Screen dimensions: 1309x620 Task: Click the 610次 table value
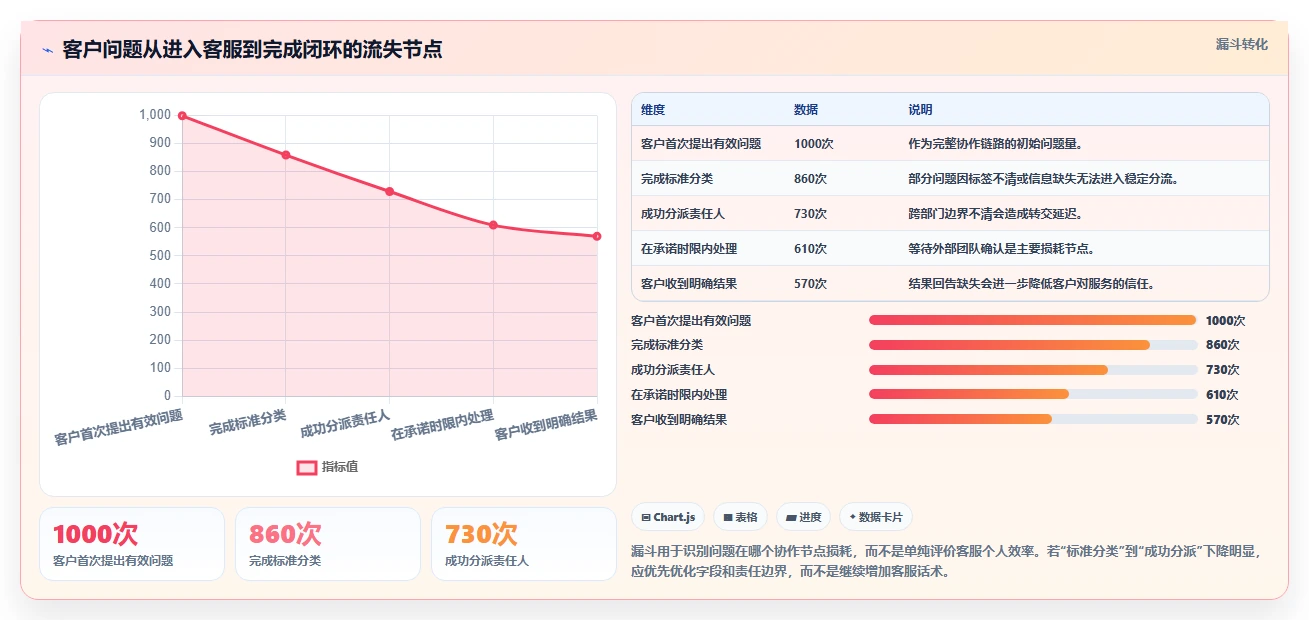tap(811, 249)
